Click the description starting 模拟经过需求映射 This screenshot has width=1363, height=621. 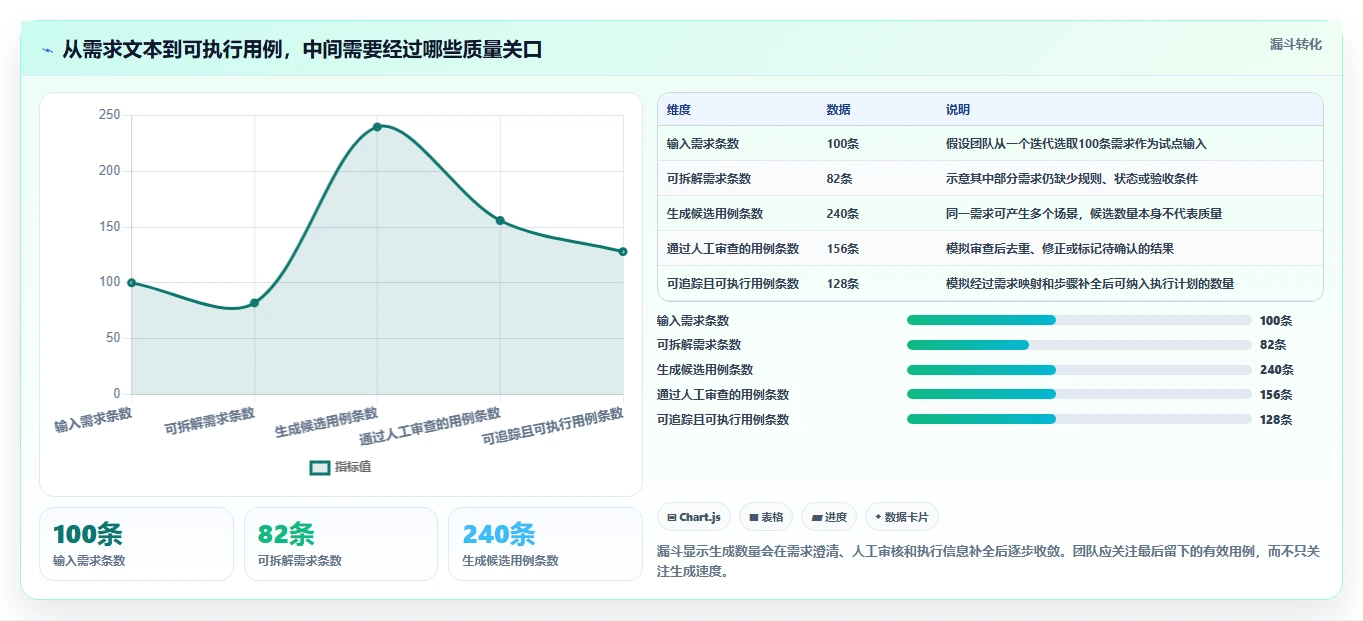click(x=1090, y=284)
